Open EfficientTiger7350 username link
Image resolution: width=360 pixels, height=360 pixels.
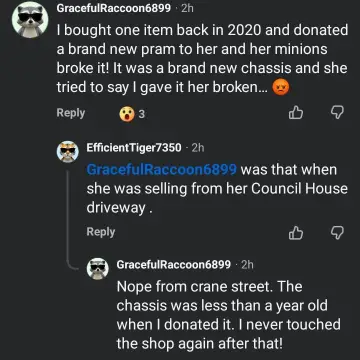click(x=134, y=147)
